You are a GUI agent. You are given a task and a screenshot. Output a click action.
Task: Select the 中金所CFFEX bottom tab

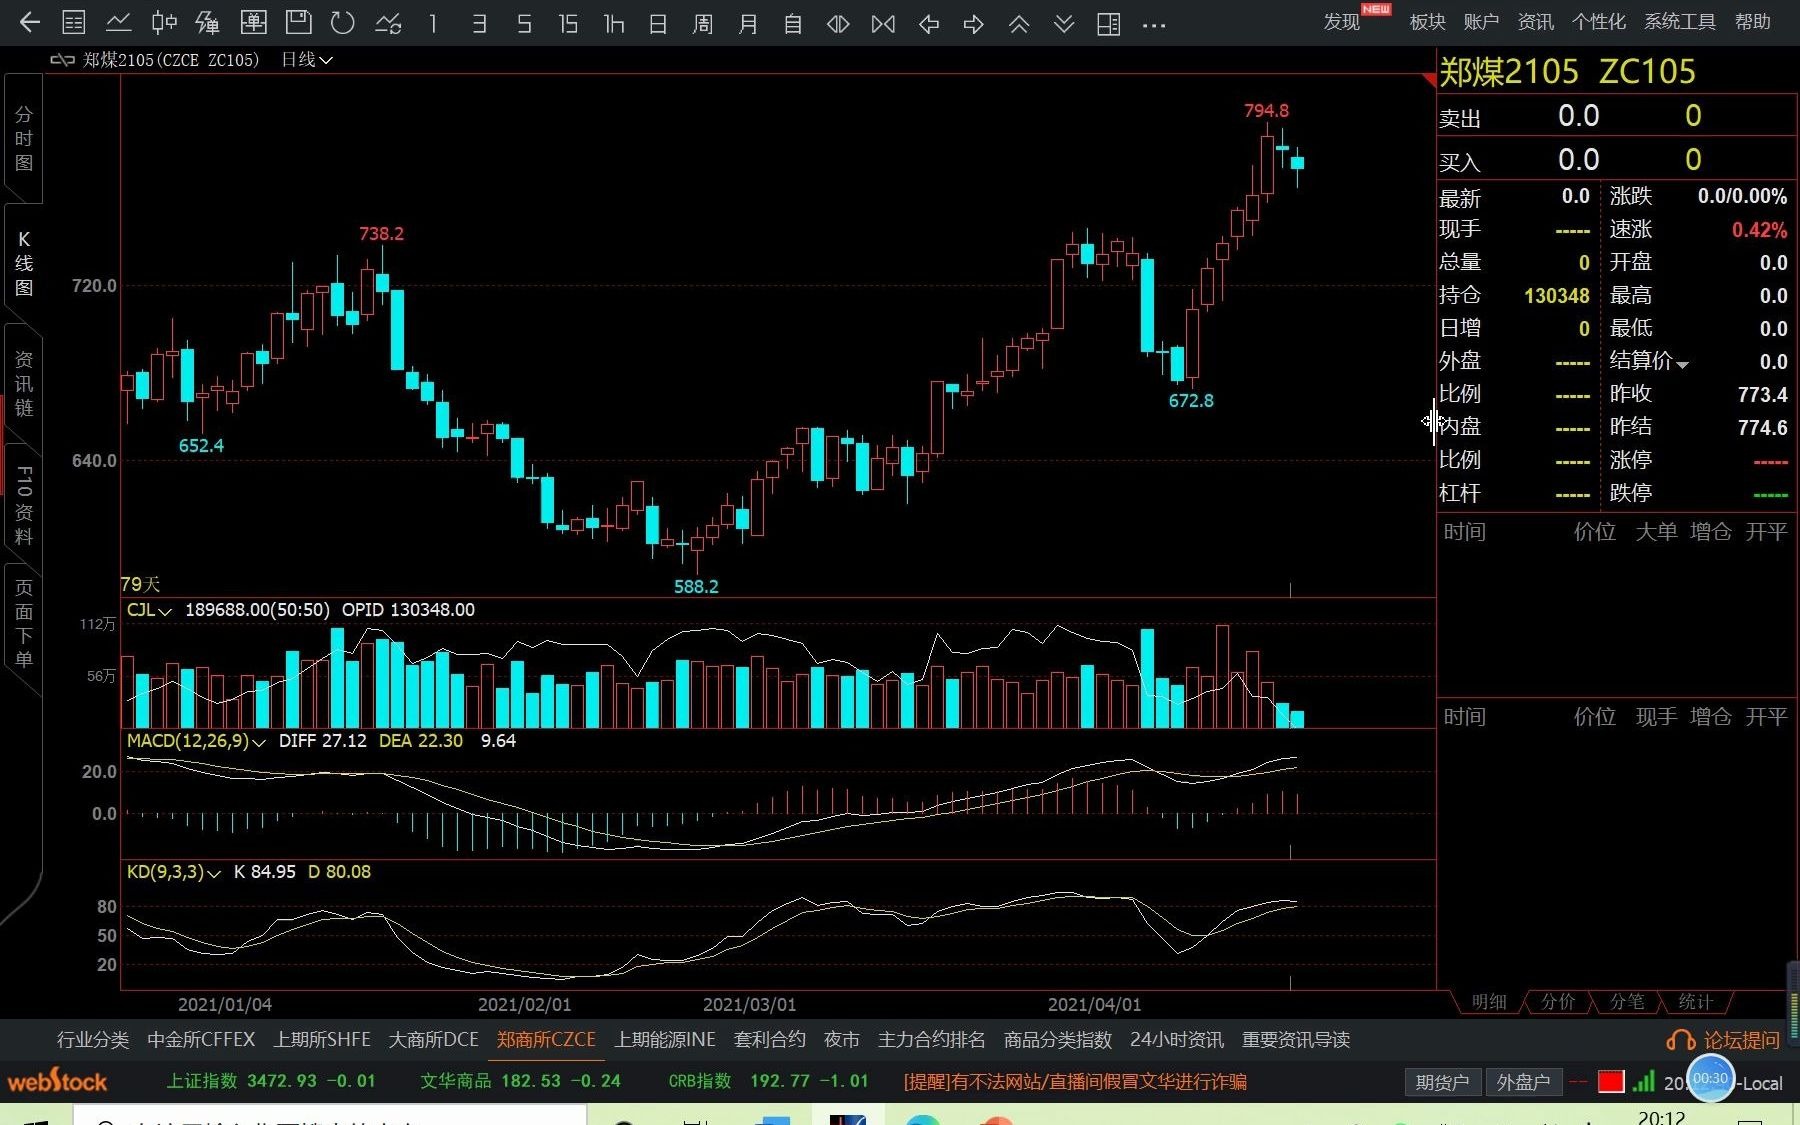(201, 1040)
